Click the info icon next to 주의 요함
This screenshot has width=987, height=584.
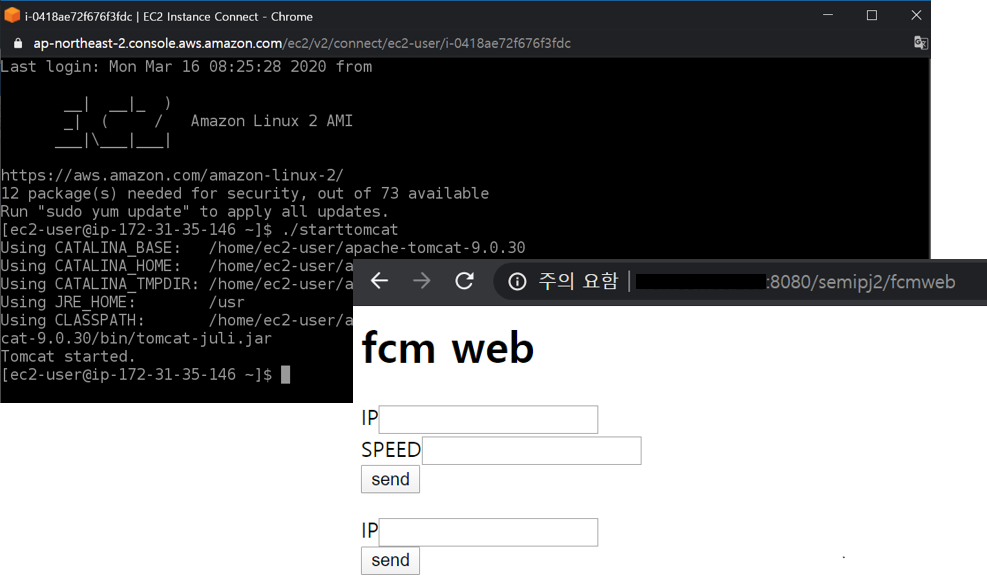516,281
